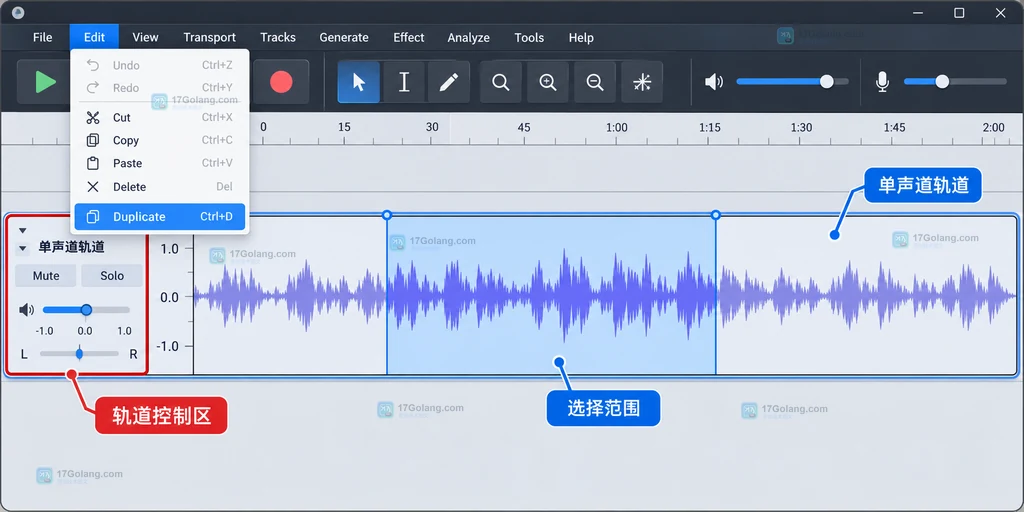Select the pencil Draw tool
1024x512 pixels.
pos(449,82)
